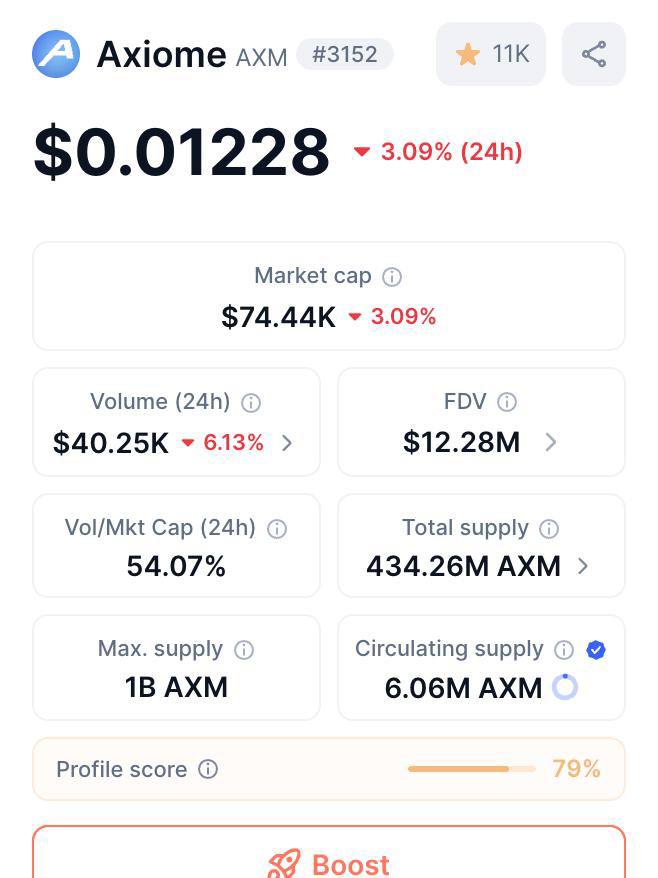This screenshot has width=658, height=878.
Task: Click the FDV info icon
Action: [x=507, y=402]
